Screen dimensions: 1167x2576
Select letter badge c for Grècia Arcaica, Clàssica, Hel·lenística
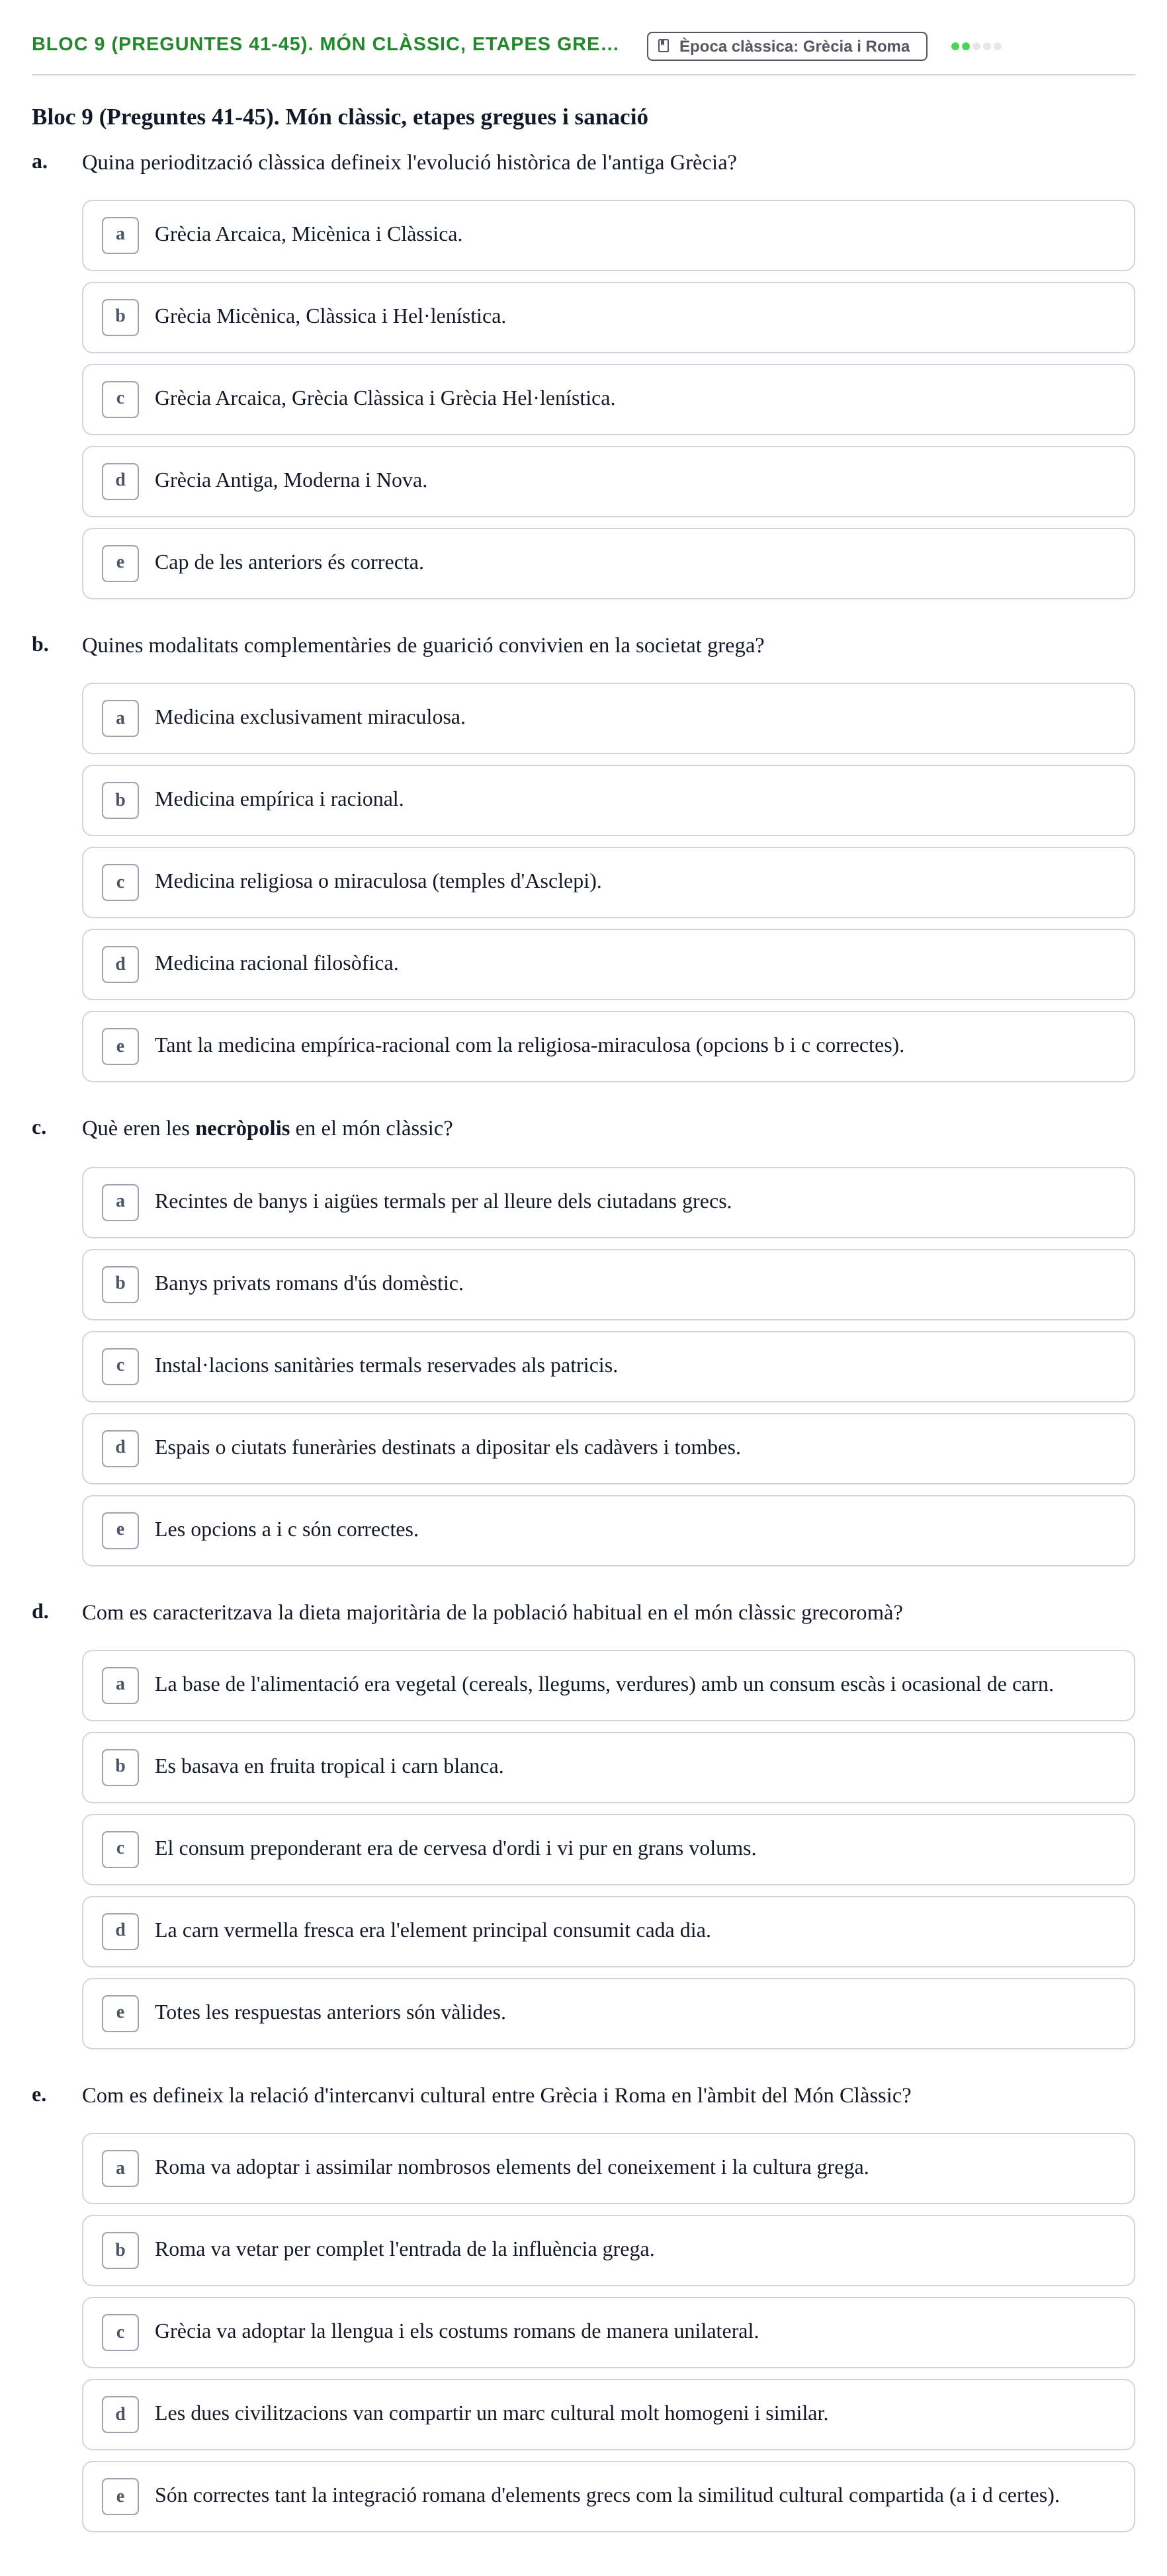120,399
